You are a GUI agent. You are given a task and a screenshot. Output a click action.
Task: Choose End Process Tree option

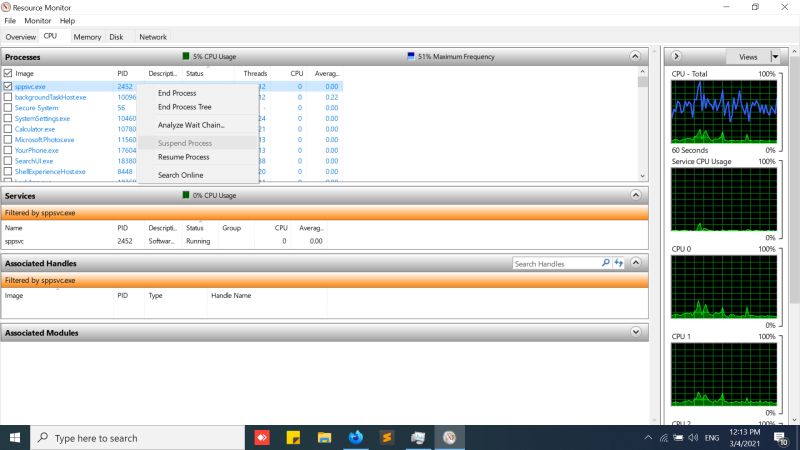tap(185, 107)
